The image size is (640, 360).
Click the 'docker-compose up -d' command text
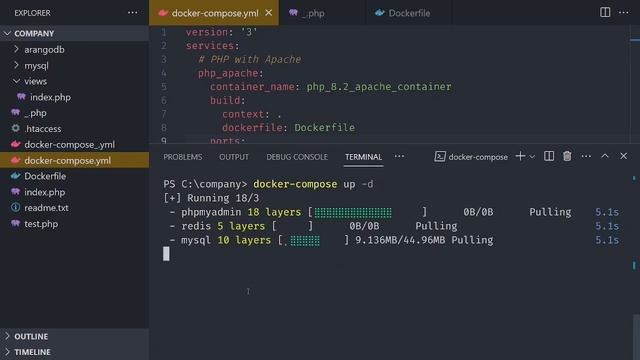click(313, 184)
